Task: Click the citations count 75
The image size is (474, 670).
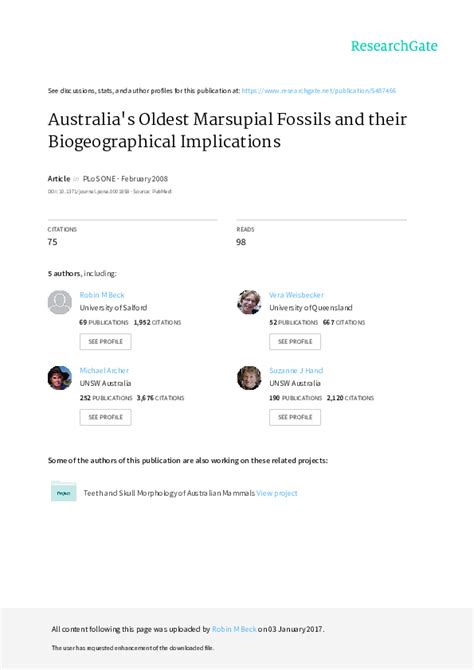Action: coord(52,242)
